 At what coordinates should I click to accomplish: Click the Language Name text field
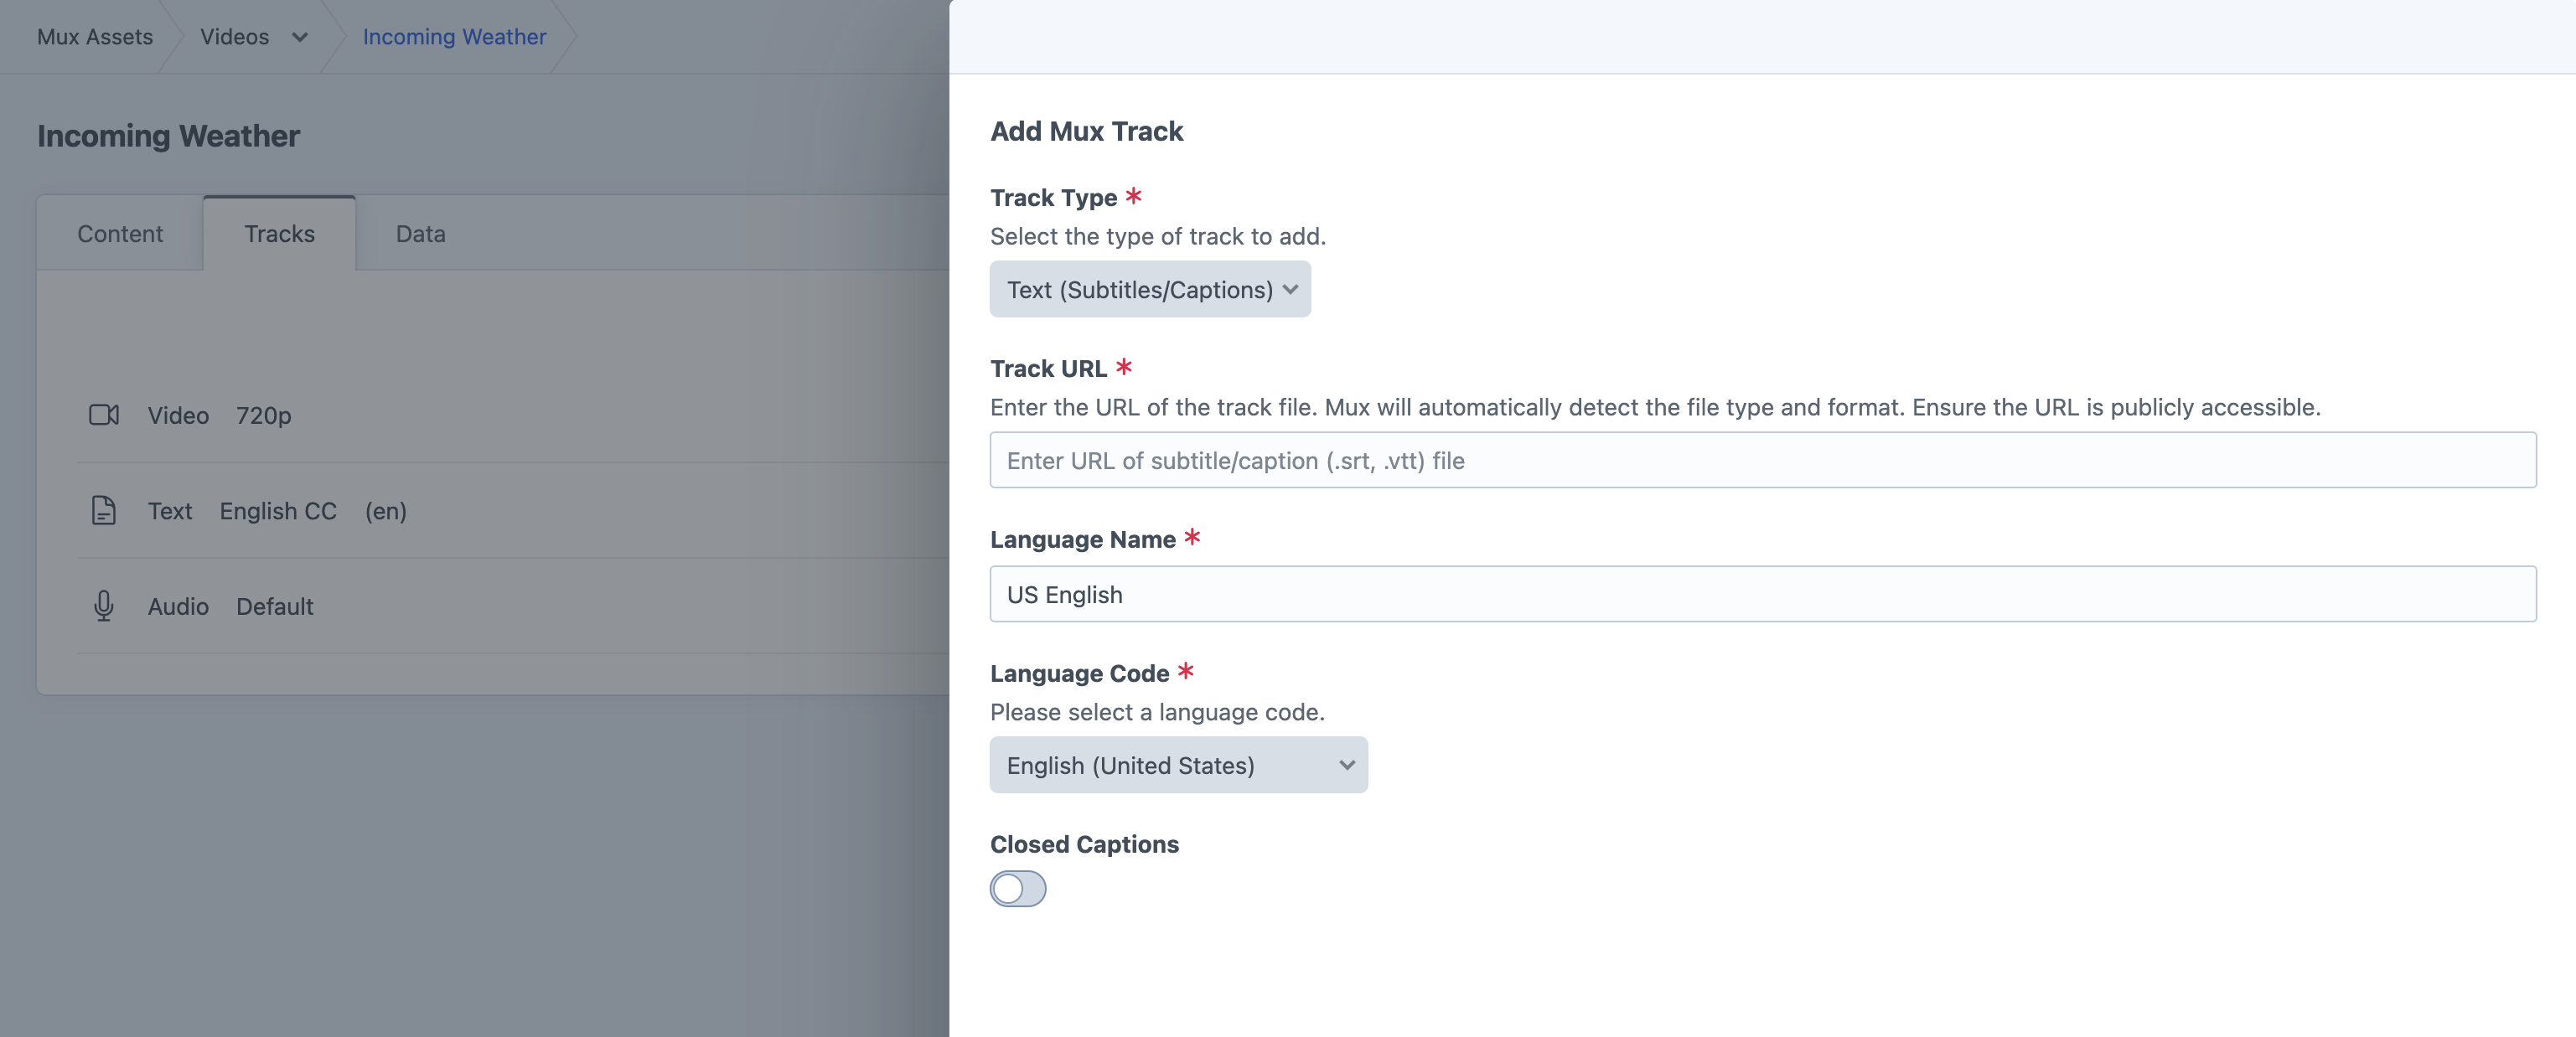(1762, 594)
